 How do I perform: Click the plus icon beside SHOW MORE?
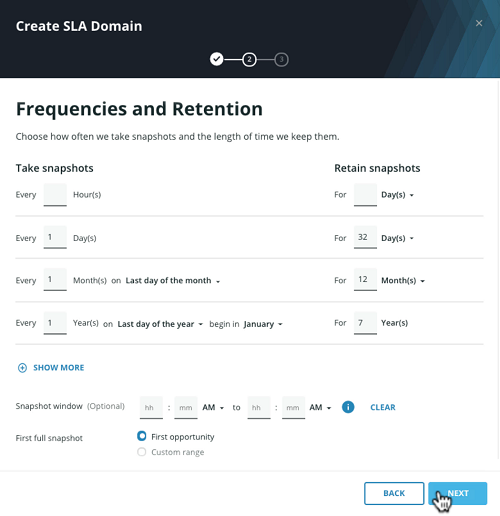22,368
